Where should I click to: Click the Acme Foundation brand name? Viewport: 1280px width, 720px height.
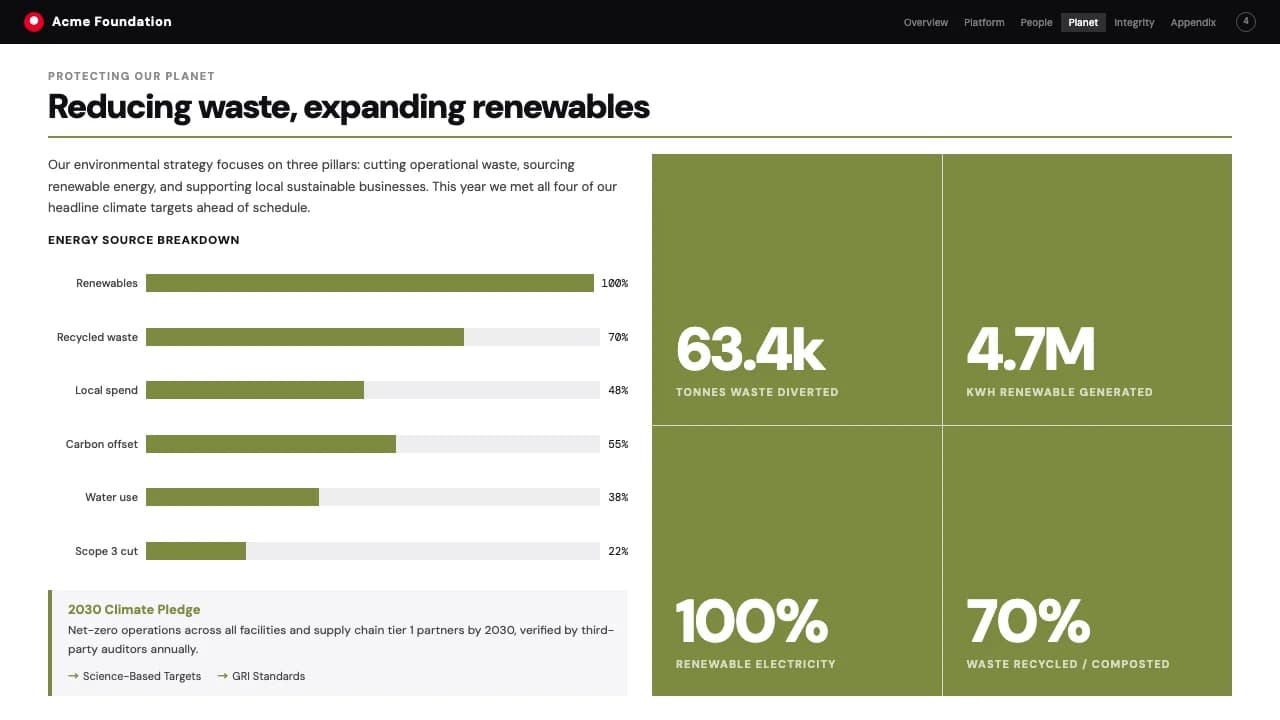pyautogui.click(x=112, y=21)
